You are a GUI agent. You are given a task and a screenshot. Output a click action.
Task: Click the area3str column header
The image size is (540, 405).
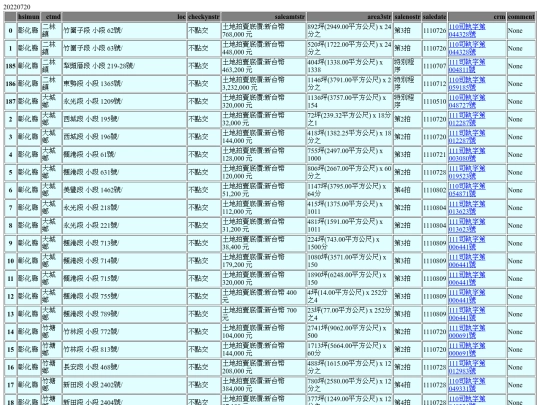tap(349, 17)
